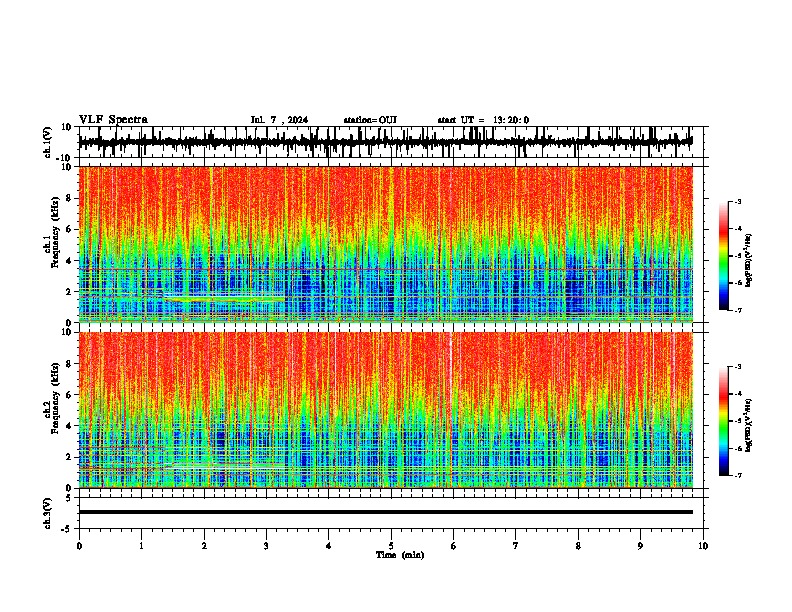Click time axis tick label '7'
The height and width of the screenshot is (612, 792).
(x=516, y=546)
